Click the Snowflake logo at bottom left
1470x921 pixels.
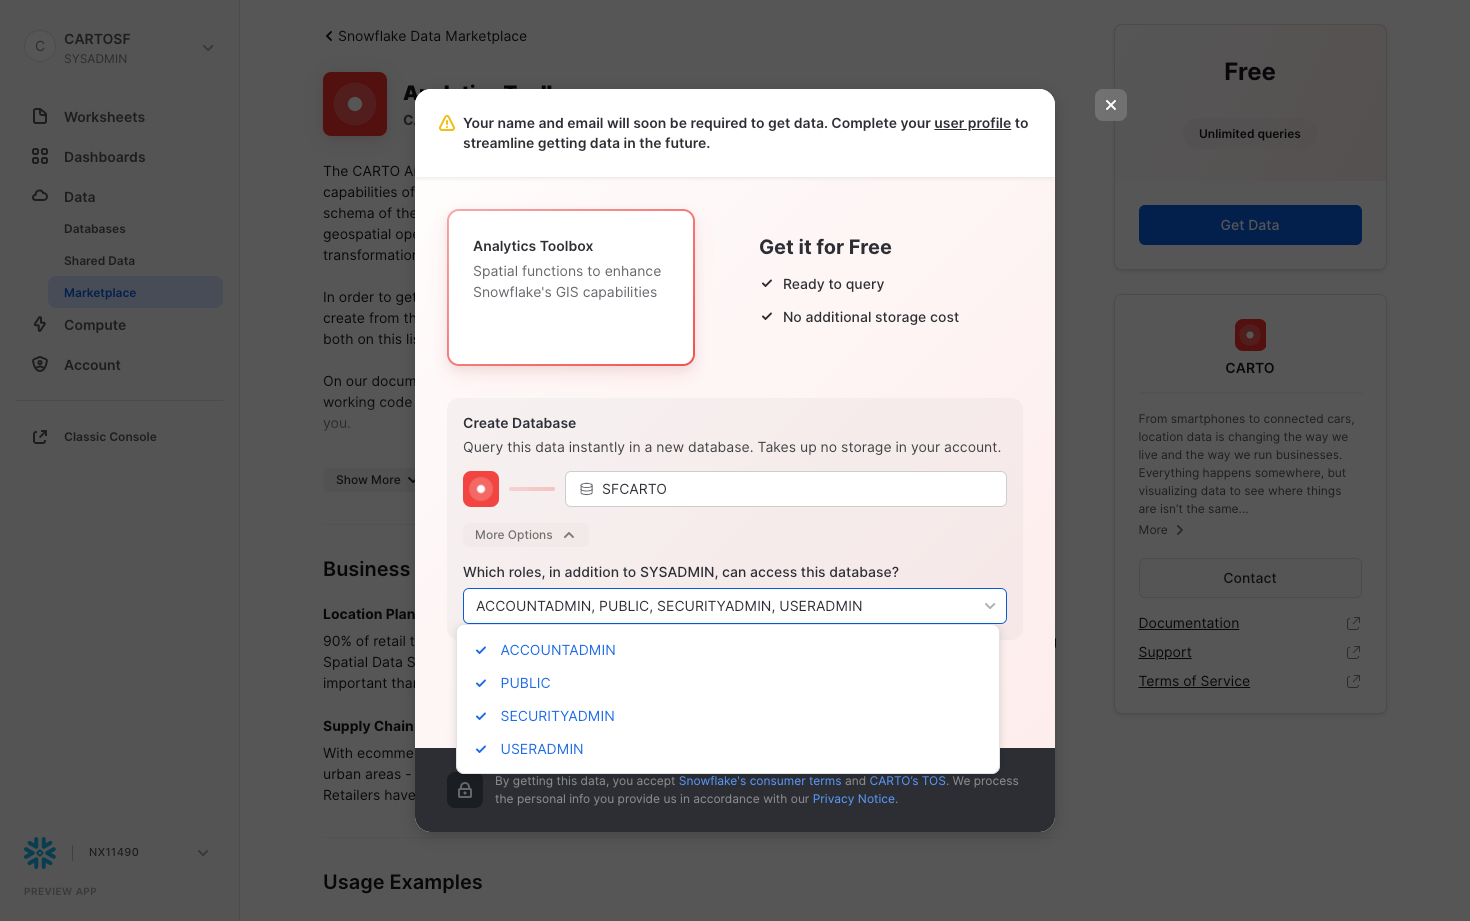[x=40, y=852]
